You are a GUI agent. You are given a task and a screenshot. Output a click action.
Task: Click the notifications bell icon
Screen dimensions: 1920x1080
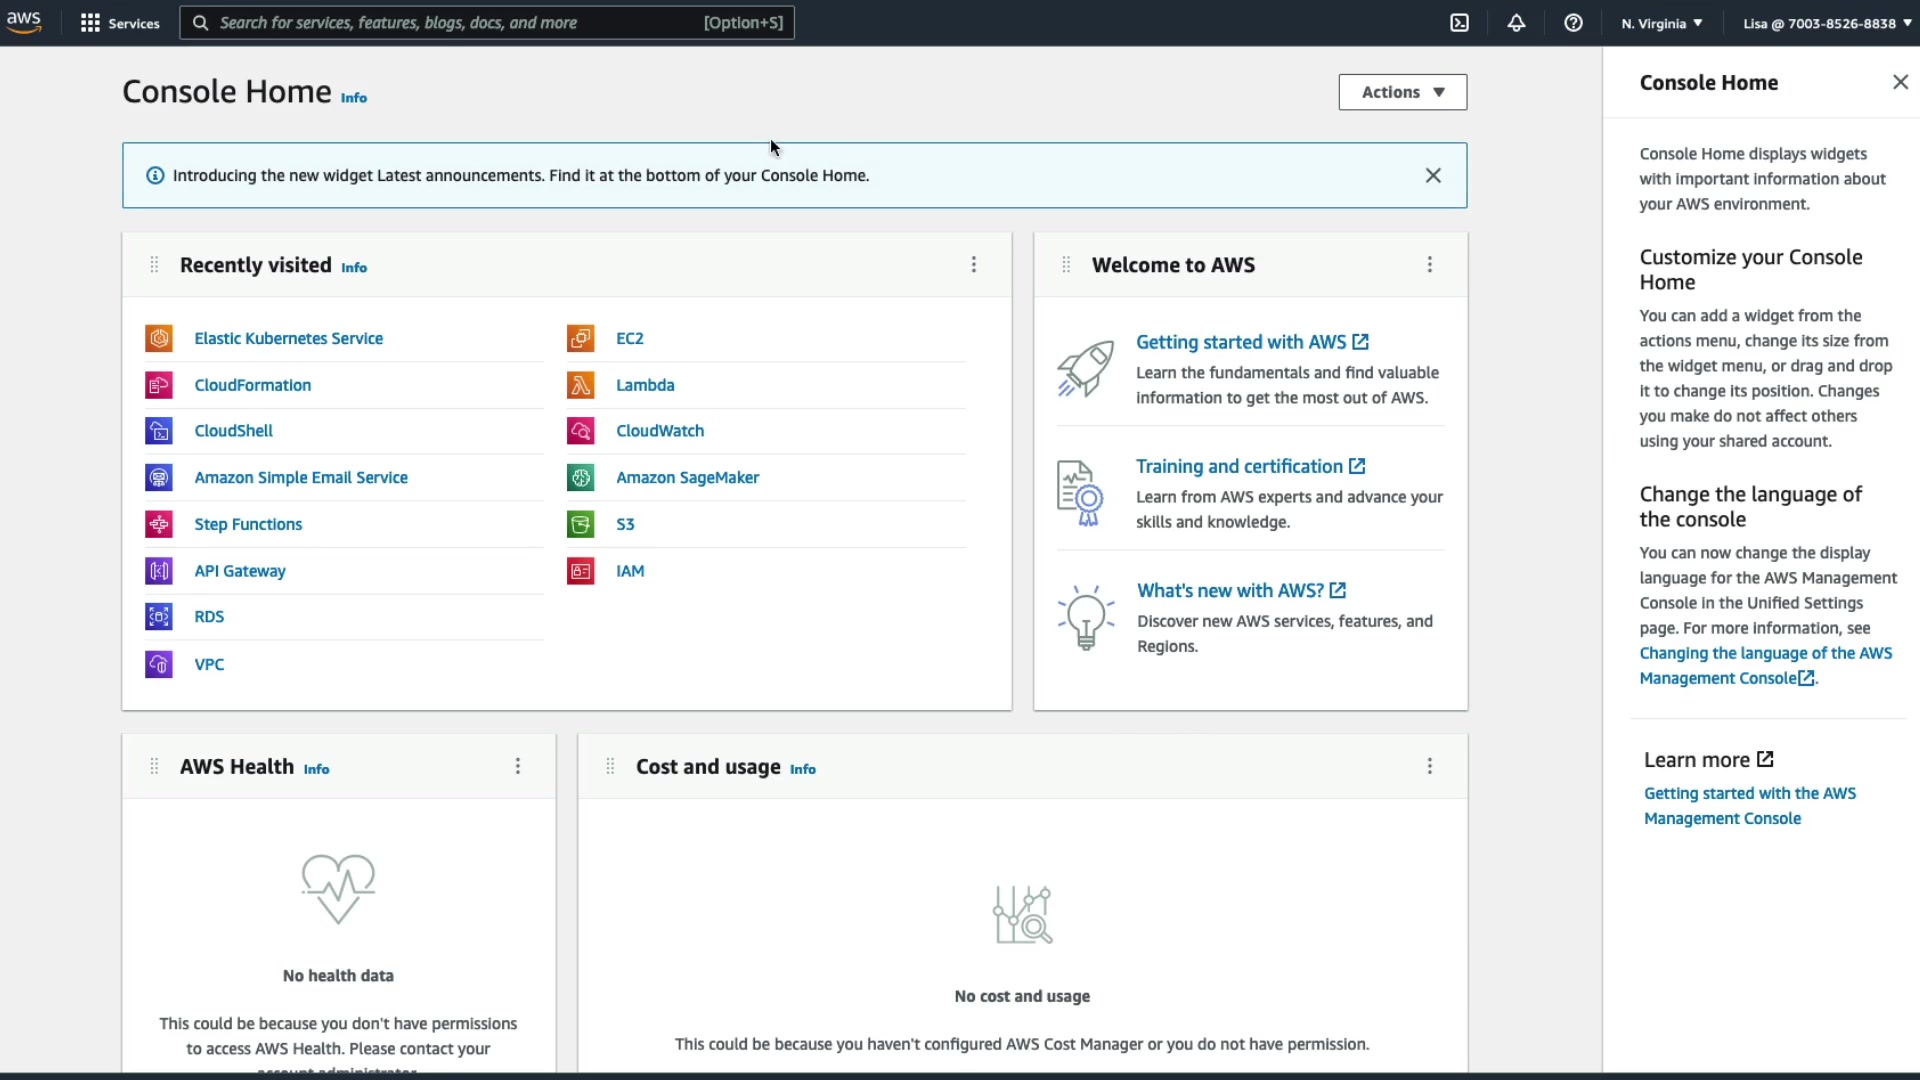(x=1516, y=23)
